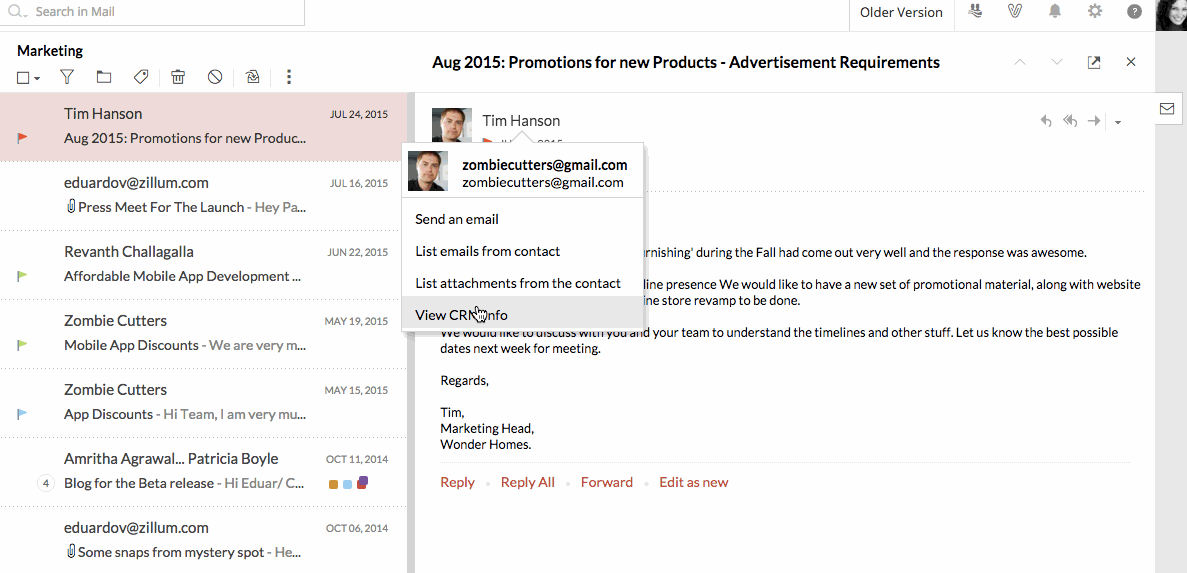The height and width of the screenshot is (573, 1187).
Task: Click the move-to-folder icon
Action: (104, 77)
